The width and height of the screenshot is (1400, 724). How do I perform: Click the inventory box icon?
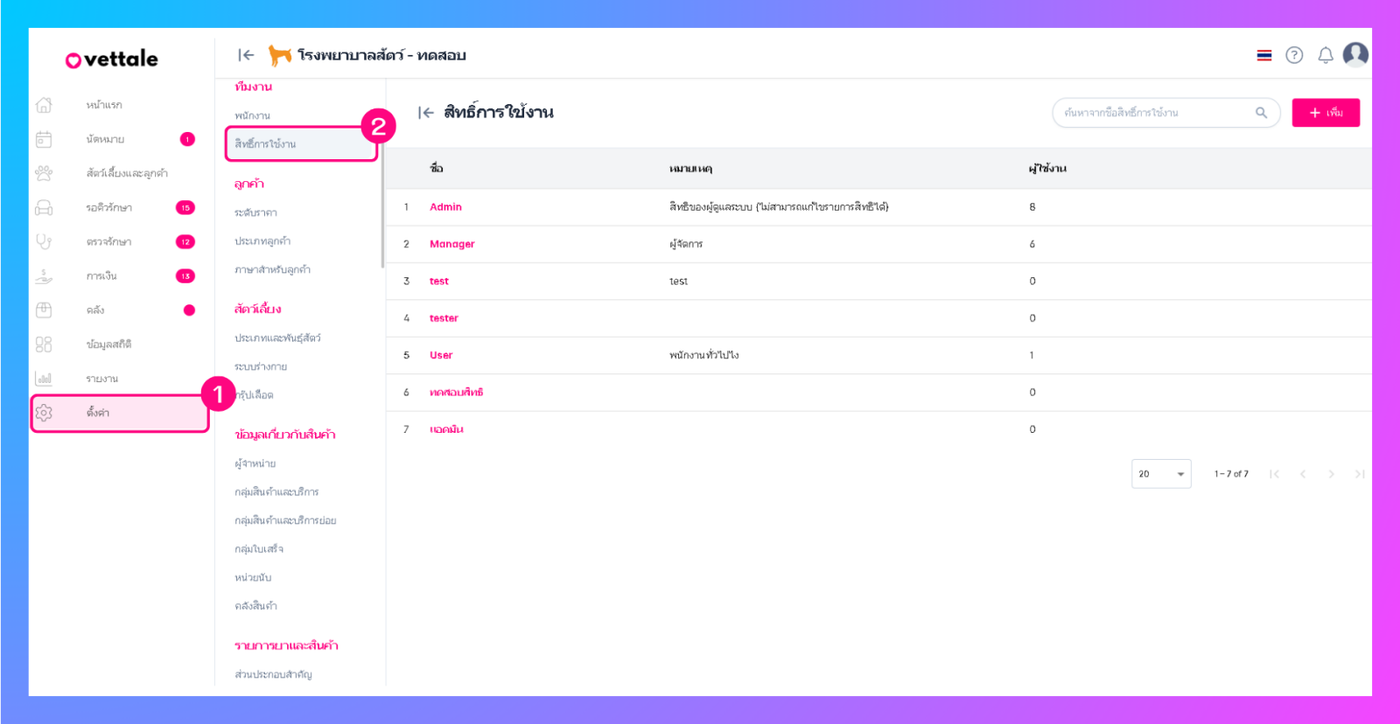44,310
